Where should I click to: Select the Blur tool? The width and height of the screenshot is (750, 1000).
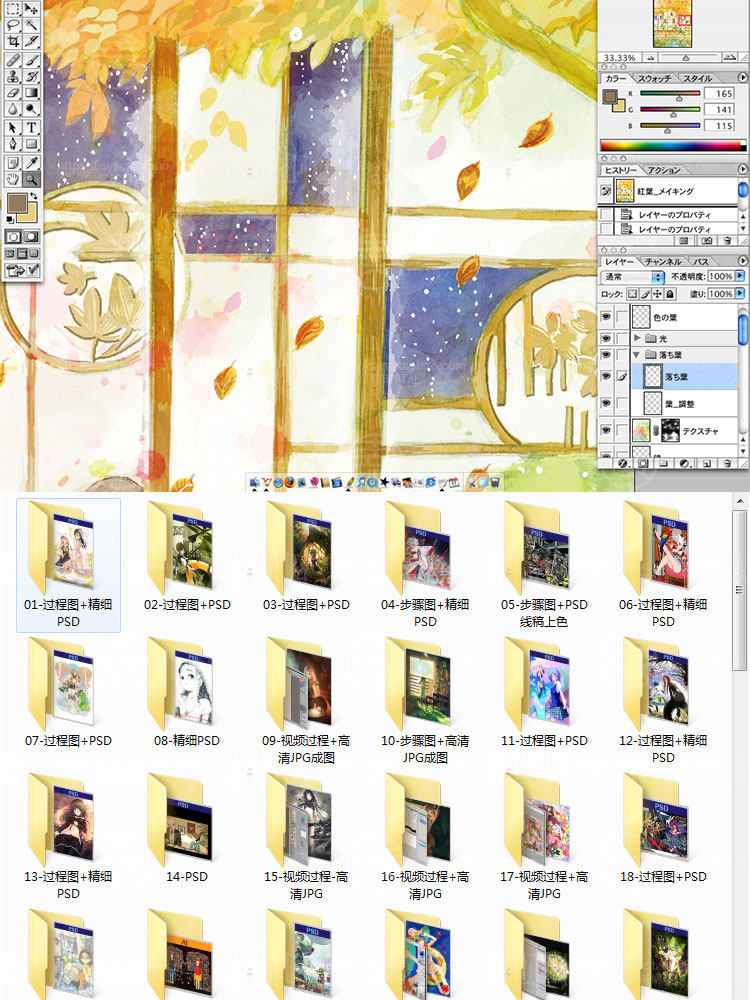click(x=13, y=110)
